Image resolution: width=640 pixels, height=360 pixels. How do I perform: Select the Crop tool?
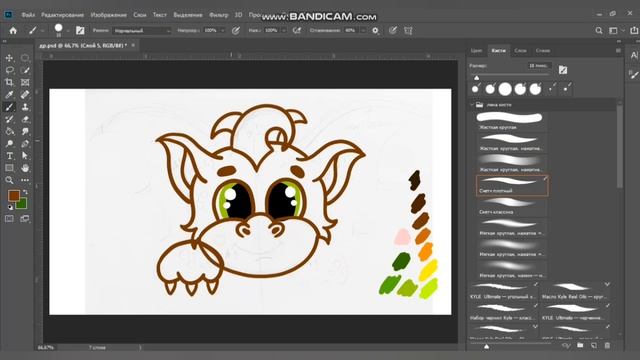click(9, 82)
